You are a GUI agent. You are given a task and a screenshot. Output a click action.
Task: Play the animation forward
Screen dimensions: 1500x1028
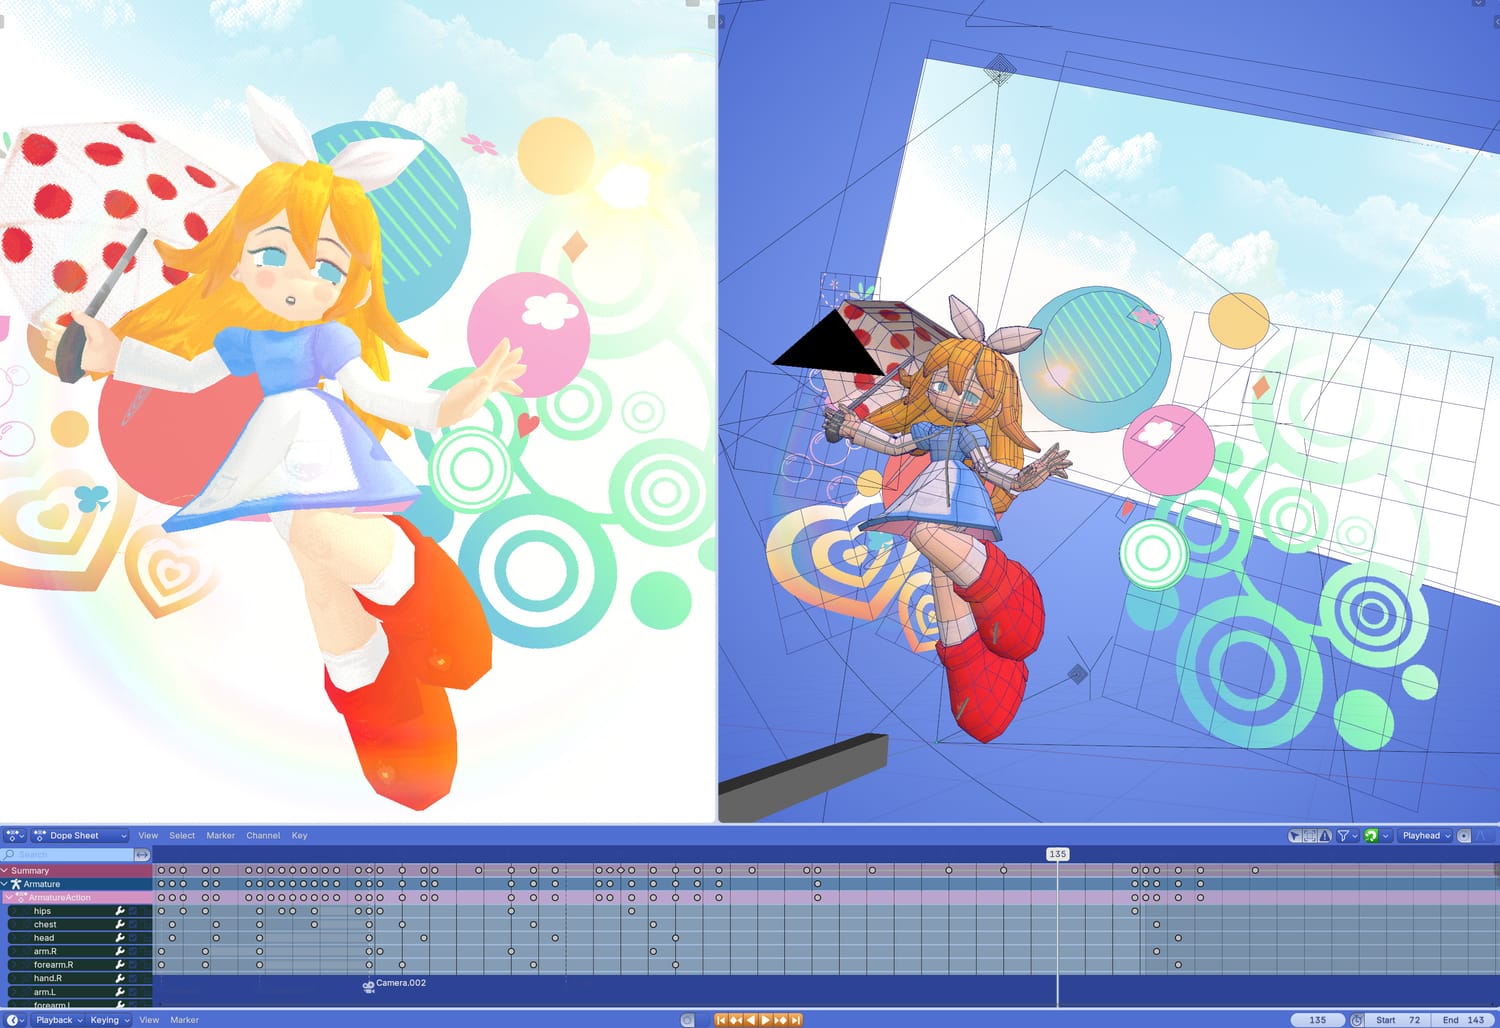point(765,1020)
